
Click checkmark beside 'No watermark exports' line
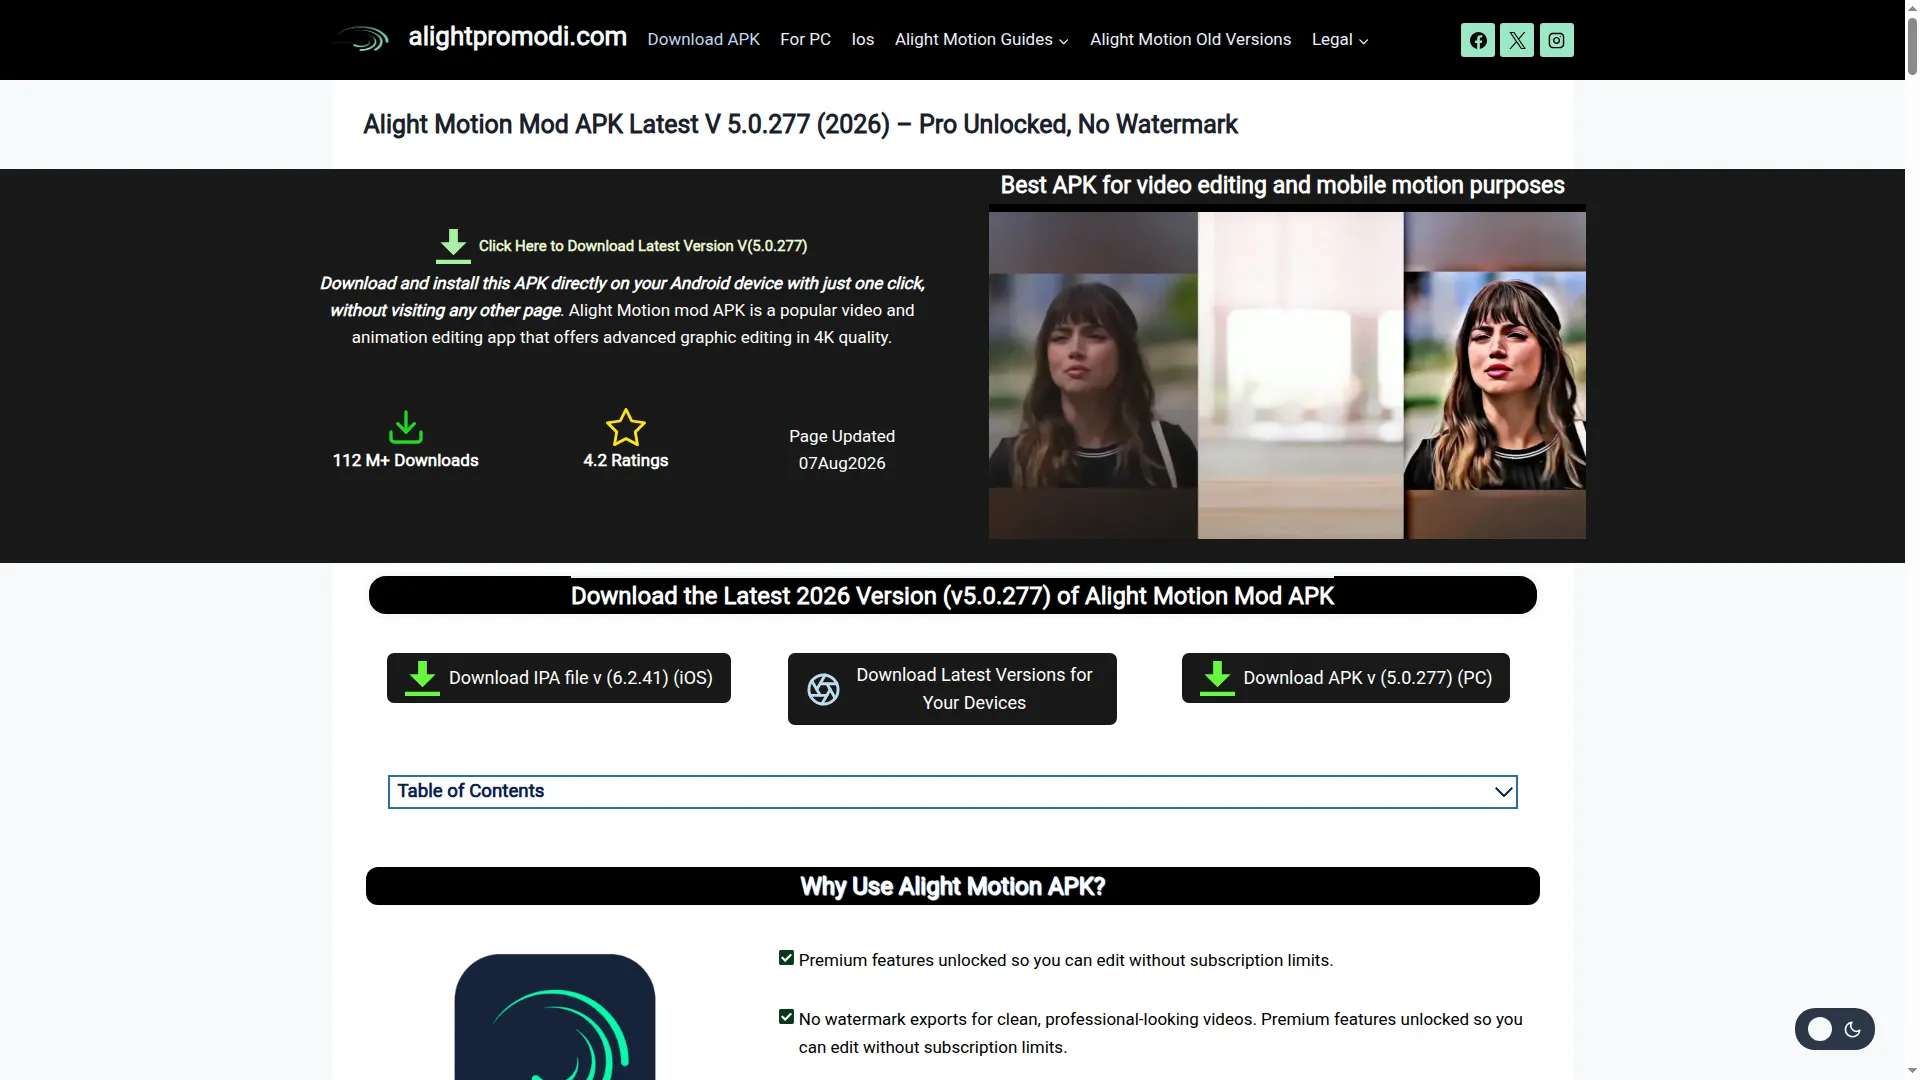tap(786, 1017)
